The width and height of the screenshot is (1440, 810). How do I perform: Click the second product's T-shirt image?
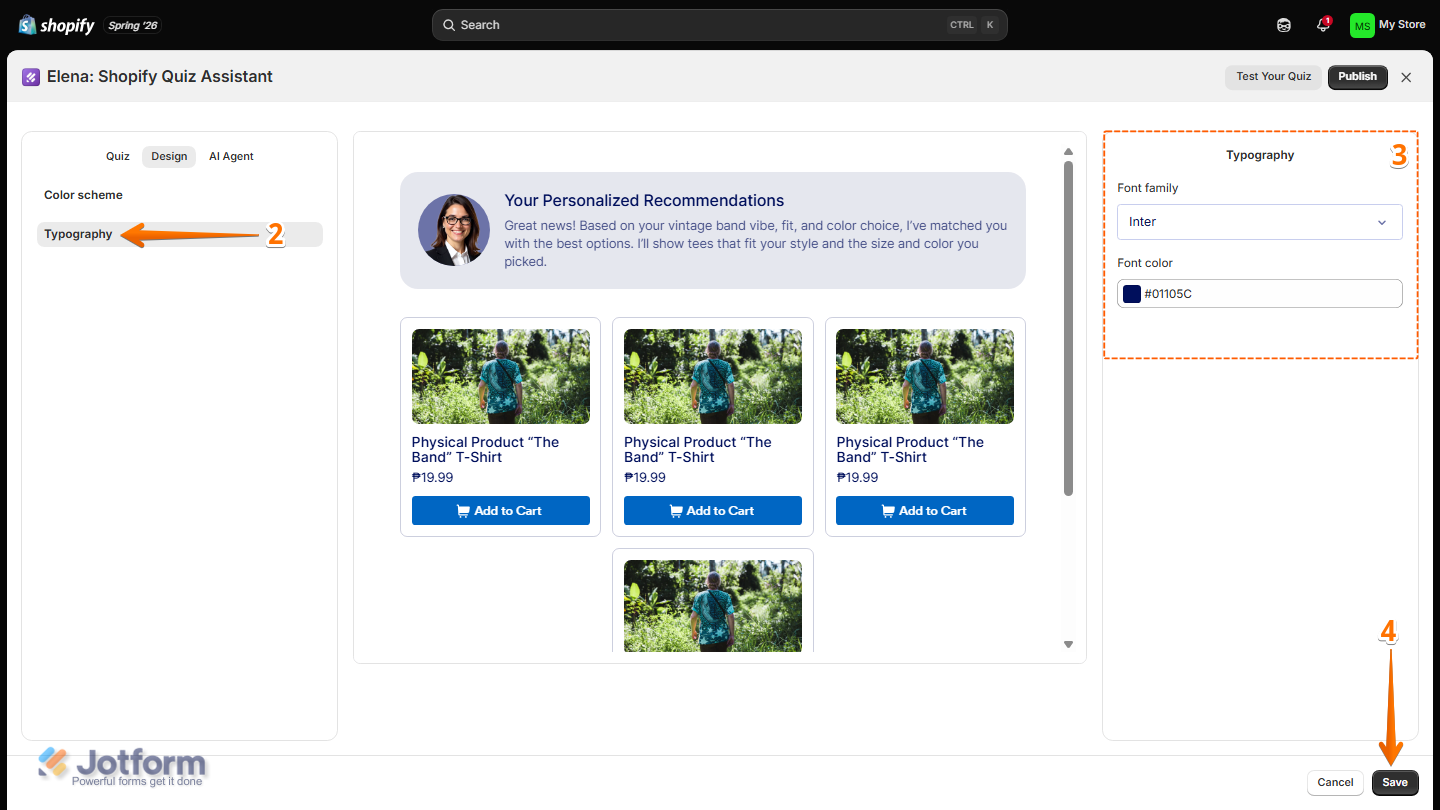pos(713,377)
